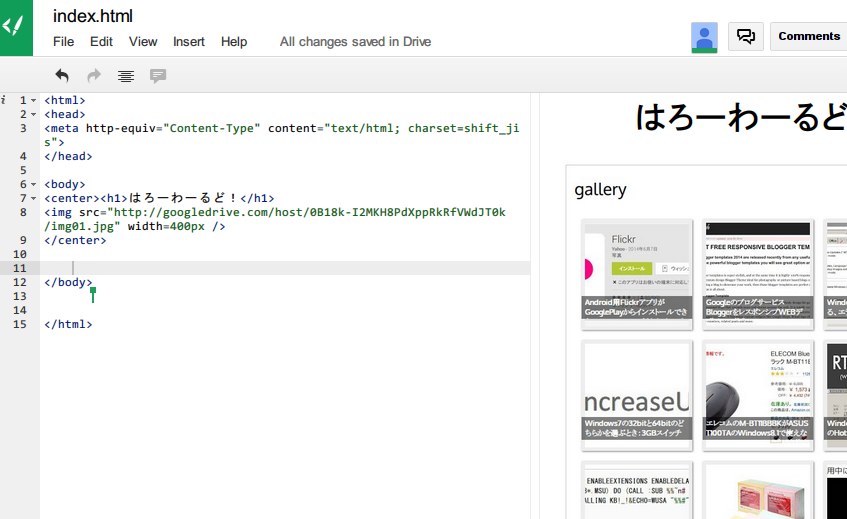Open the Edit menu
This screenshot has width=847, height=519.
click(x=101, y=42)
